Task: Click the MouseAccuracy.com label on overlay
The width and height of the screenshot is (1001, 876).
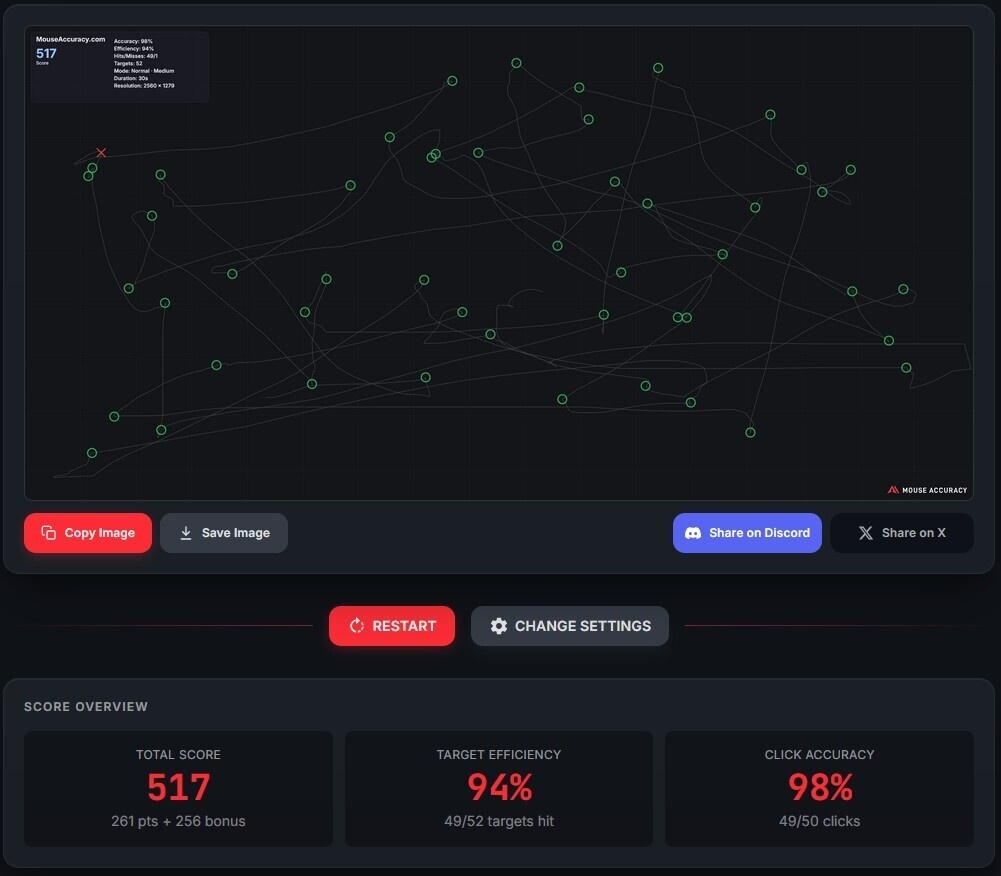Action: pos(70,38)
